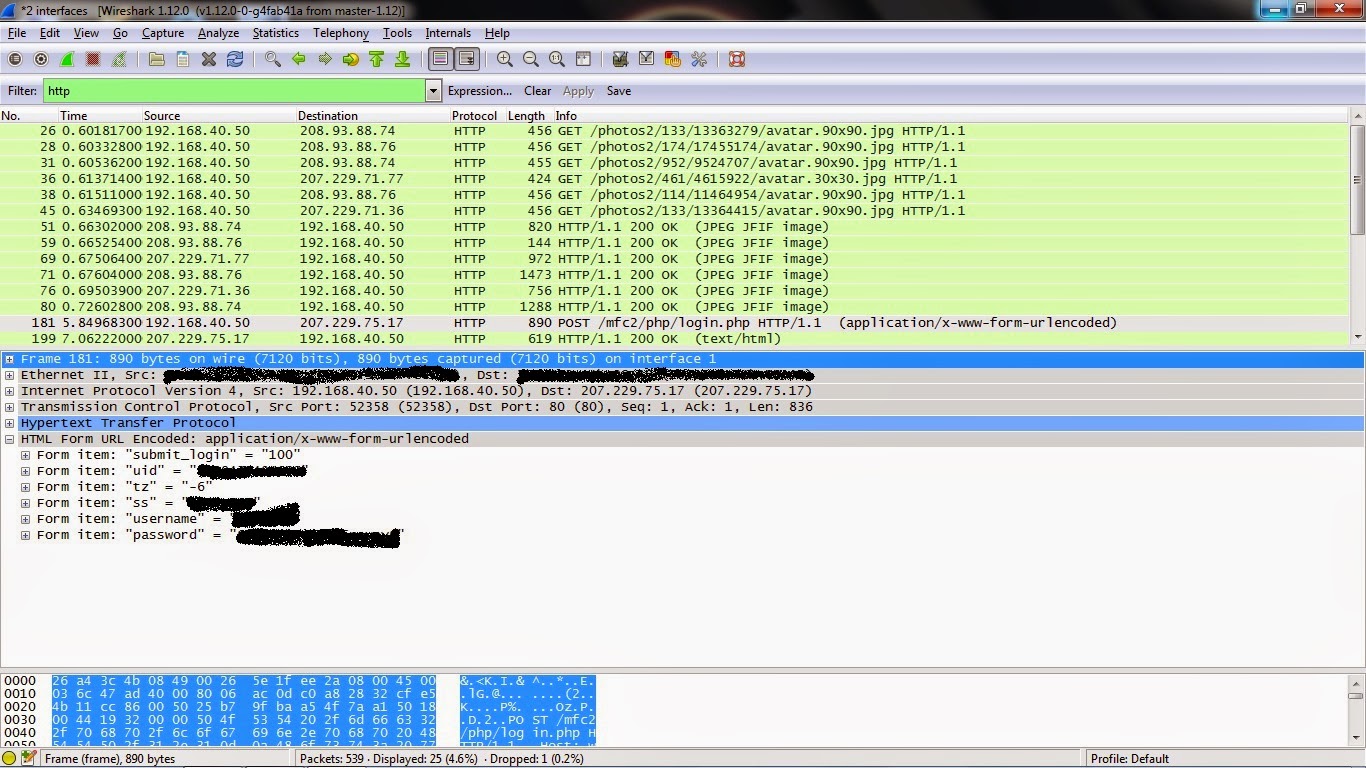Edit capture filters toolbar icon
The height and width of the screenshot is (768, 1366).
pyautogui.click(x=621, y=60)
